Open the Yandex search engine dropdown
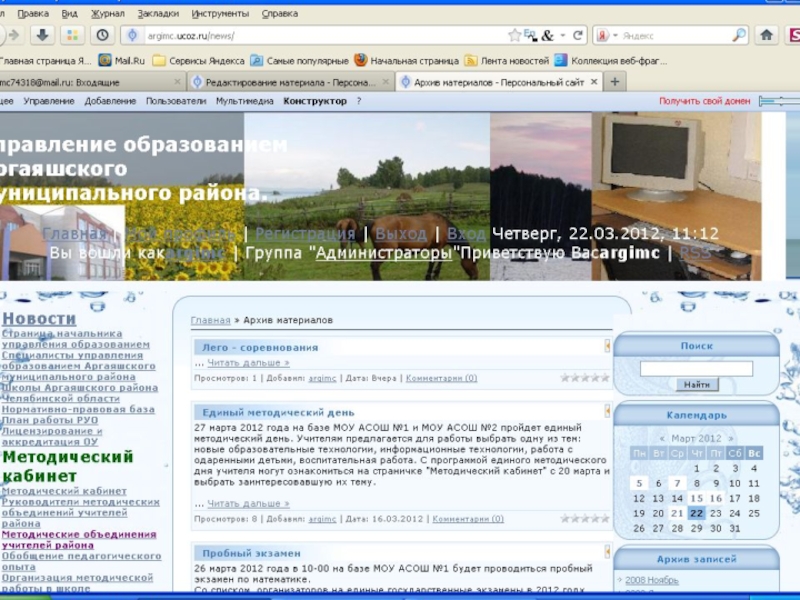This screenshot has width=800, height=600. pos(606,35)
